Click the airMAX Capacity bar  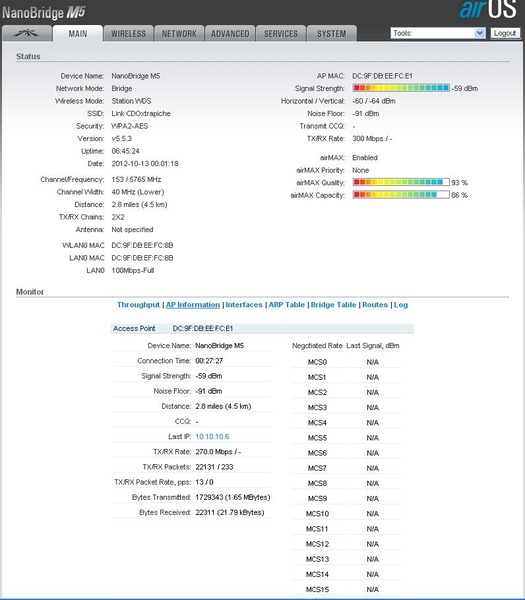tap(401, 195)
